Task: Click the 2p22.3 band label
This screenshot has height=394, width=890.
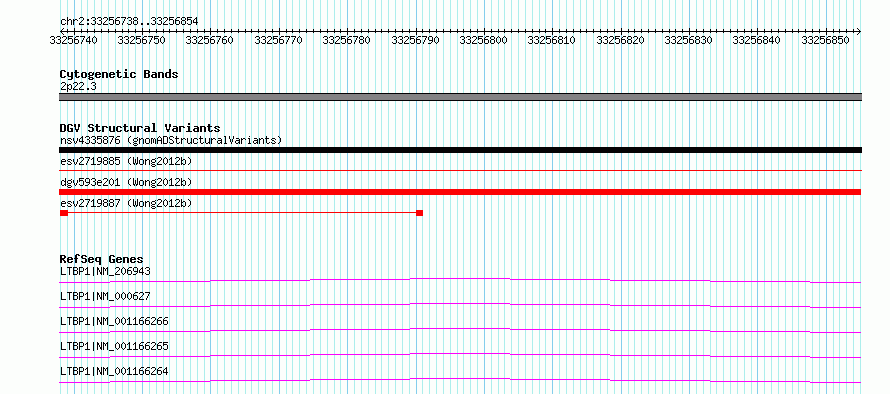Action: point(78,86)
